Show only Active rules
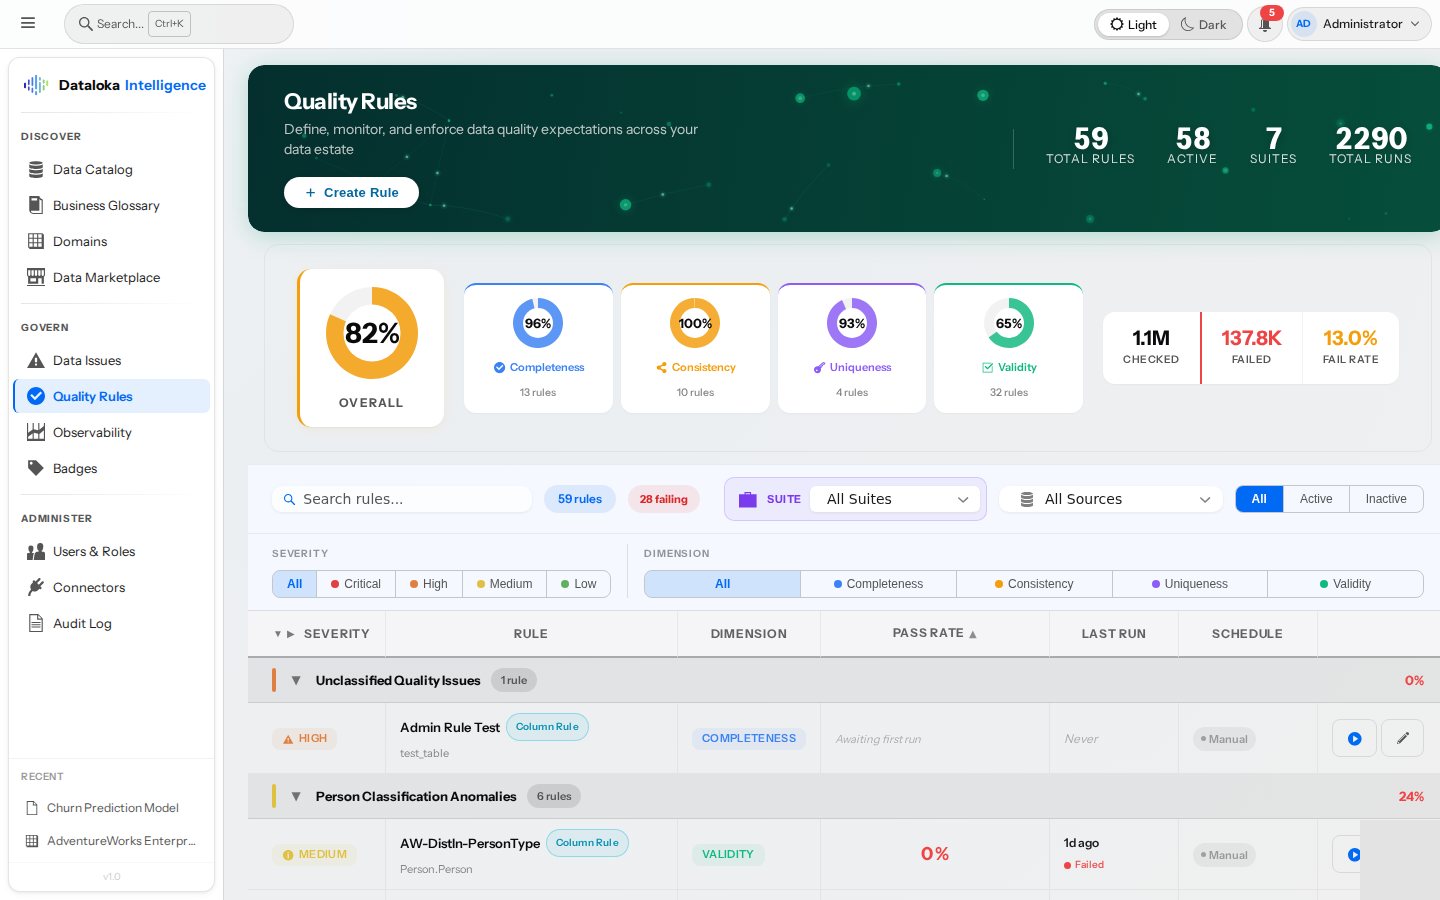The width and height of the screenshot is (1440, 900). 1316,498
